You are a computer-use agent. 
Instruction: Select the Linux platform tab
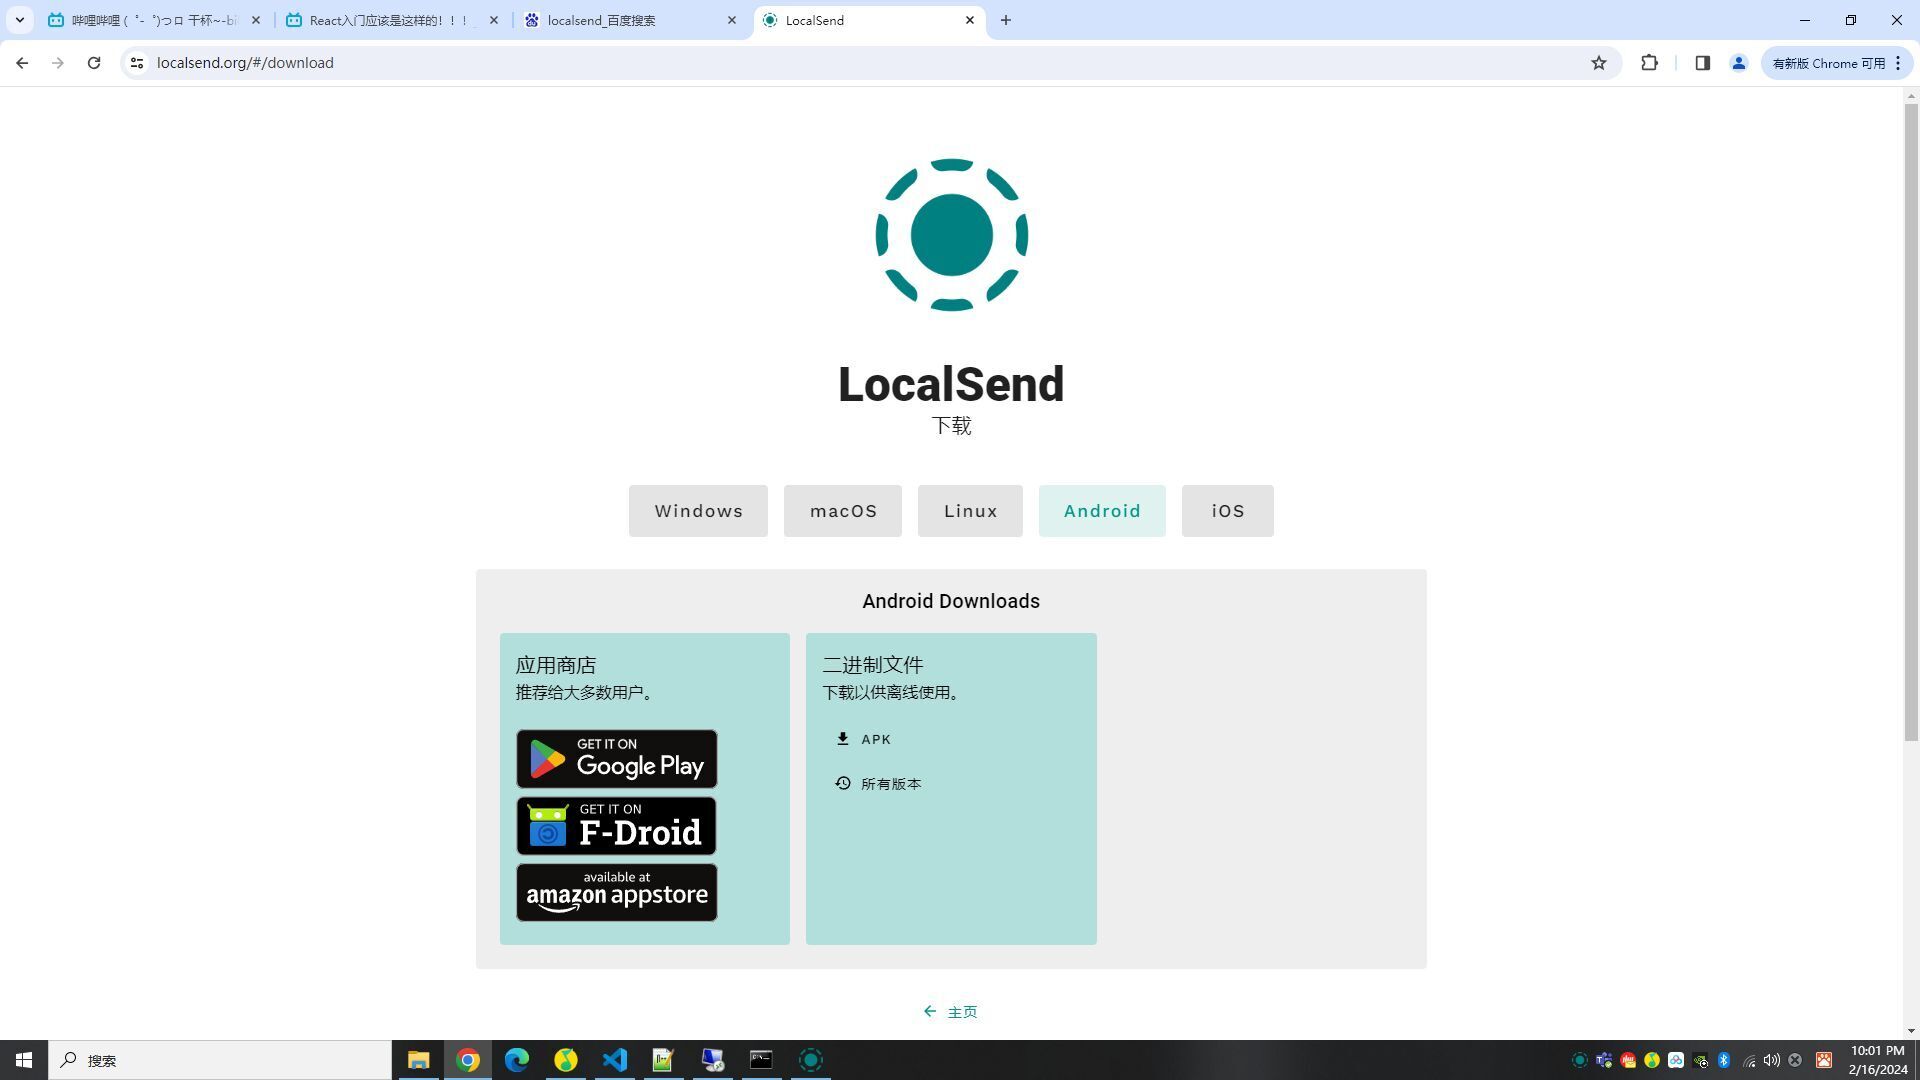970,511
